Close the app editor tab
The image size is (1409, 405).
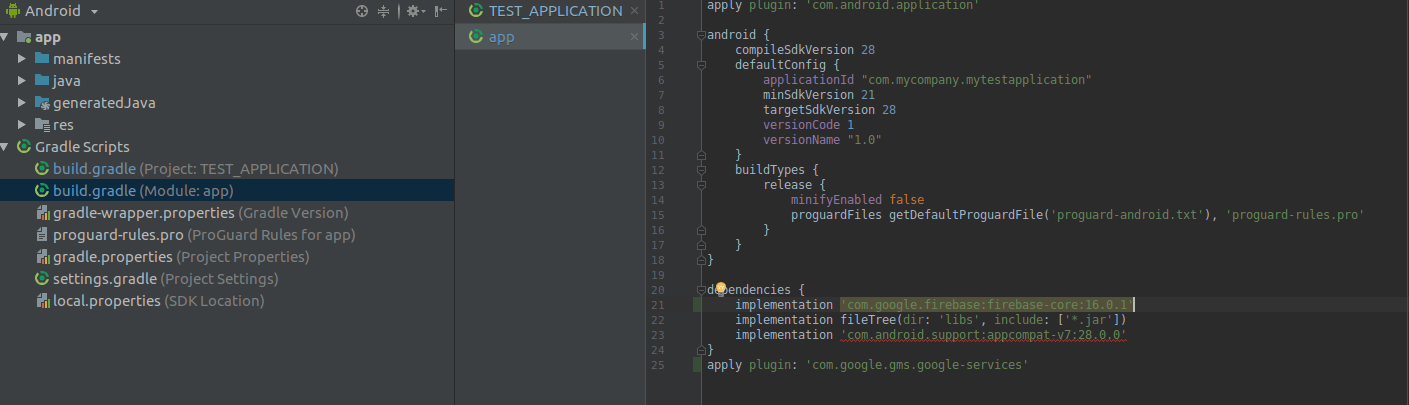pos(634,37)
